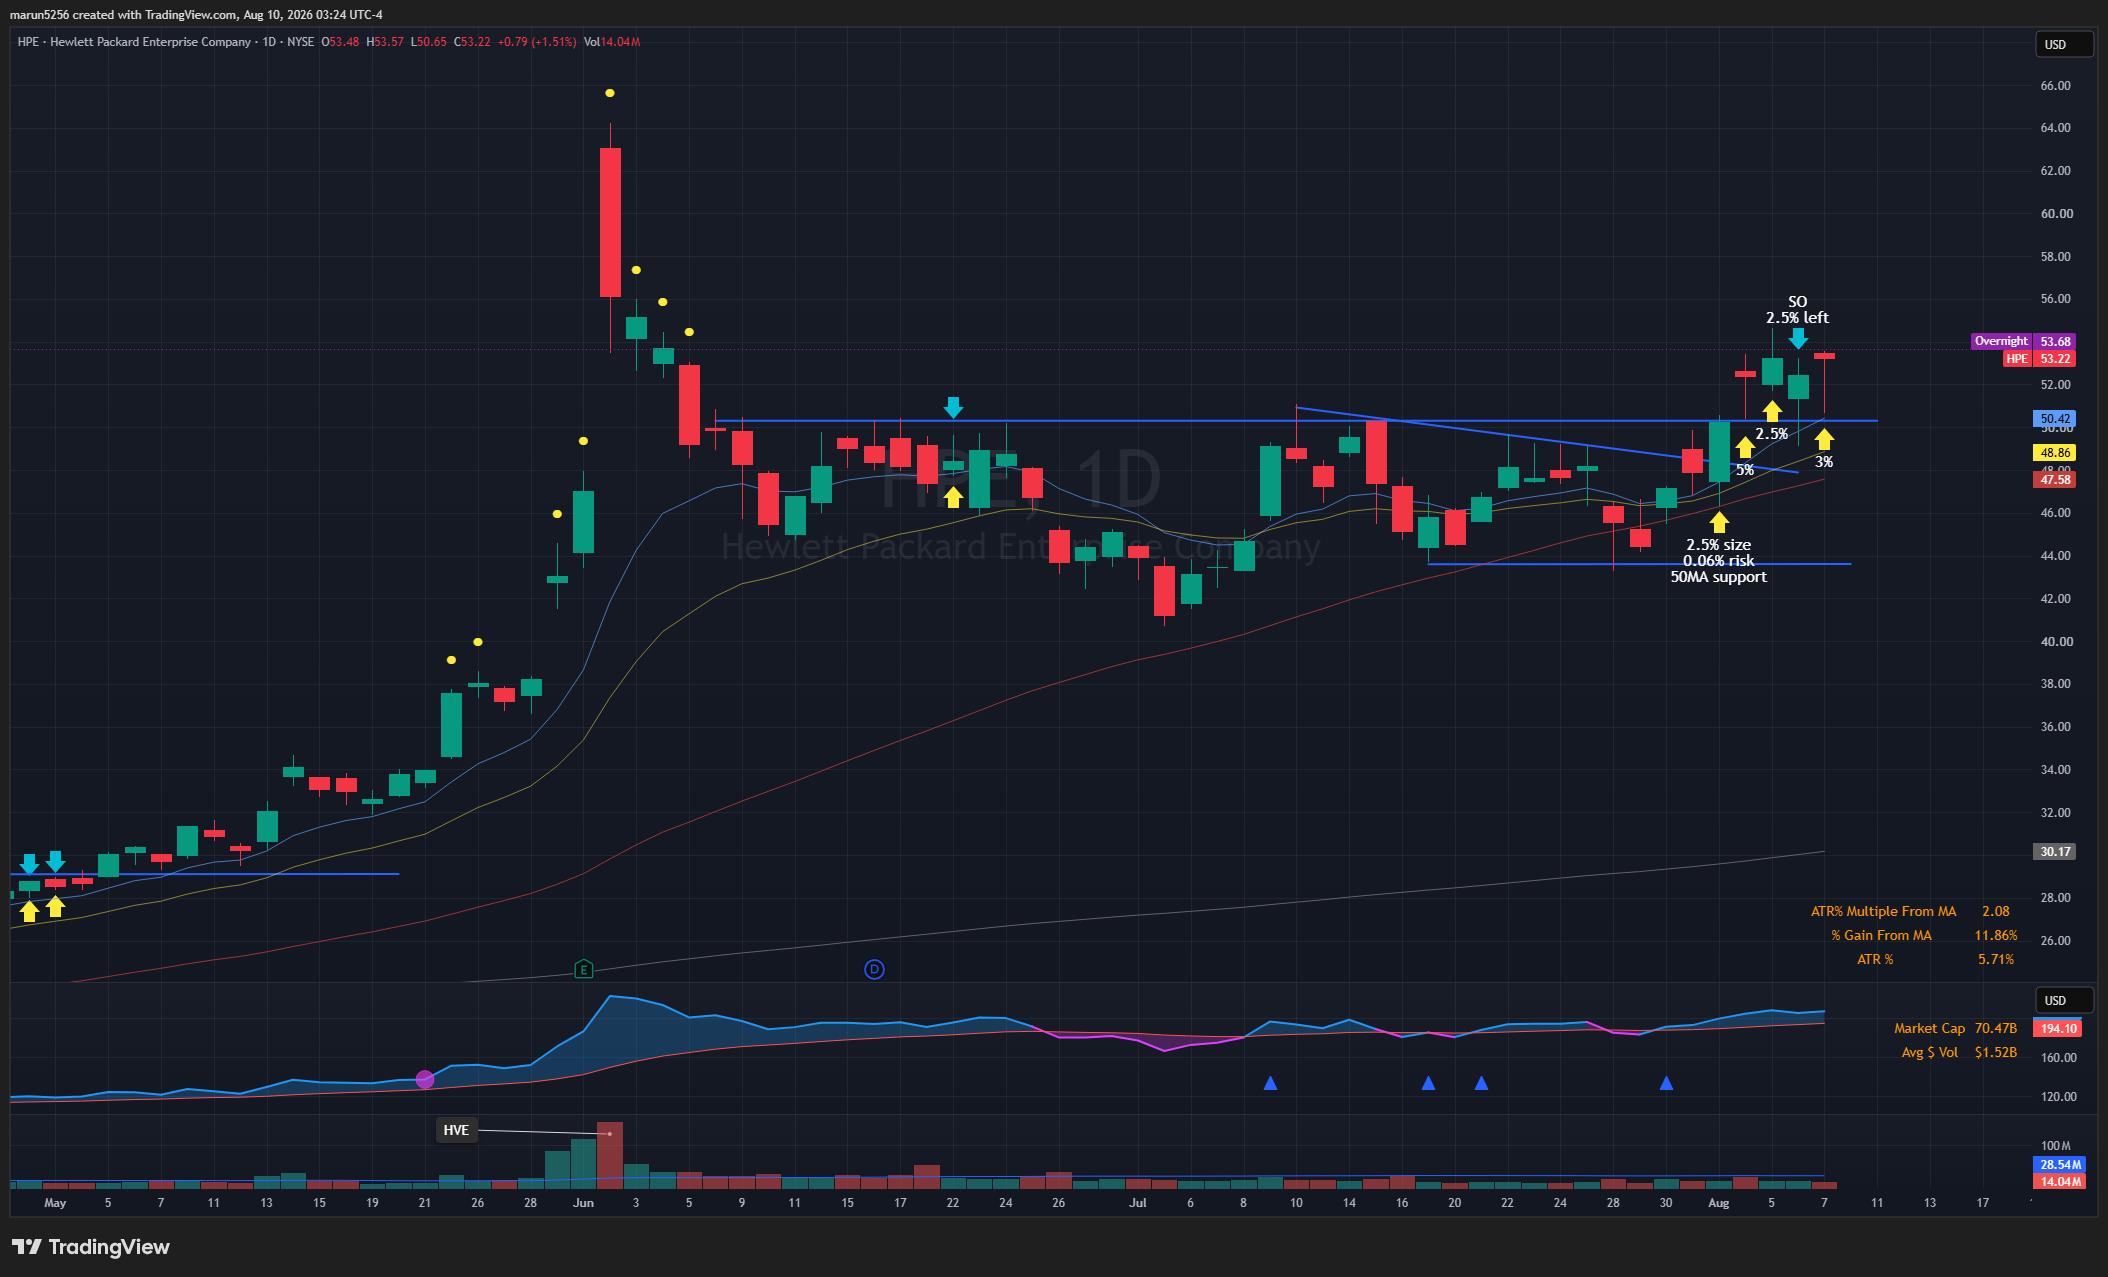Viewport: 2108px width, 1277px height.
Task: Click the blue 28.54M volume average label
Action: 2060,1165
